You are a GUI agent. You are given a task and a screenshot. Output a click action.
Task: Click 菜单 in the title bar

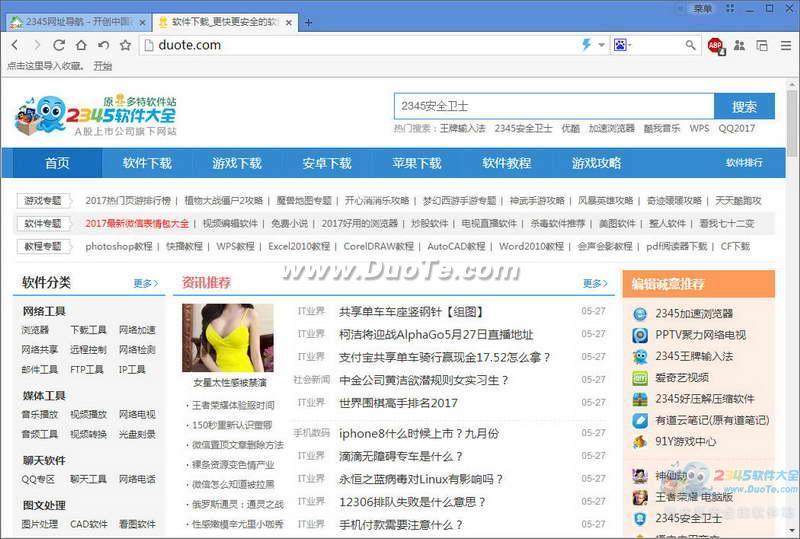point(703,9)
